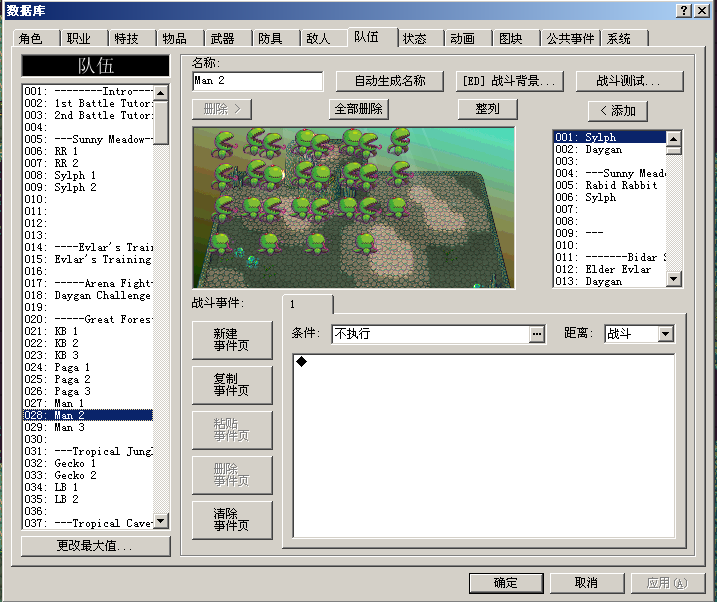Click the empty event command diamond line
Image resolution: width=717 pixels, height=602 pixels.
[483, 362]
